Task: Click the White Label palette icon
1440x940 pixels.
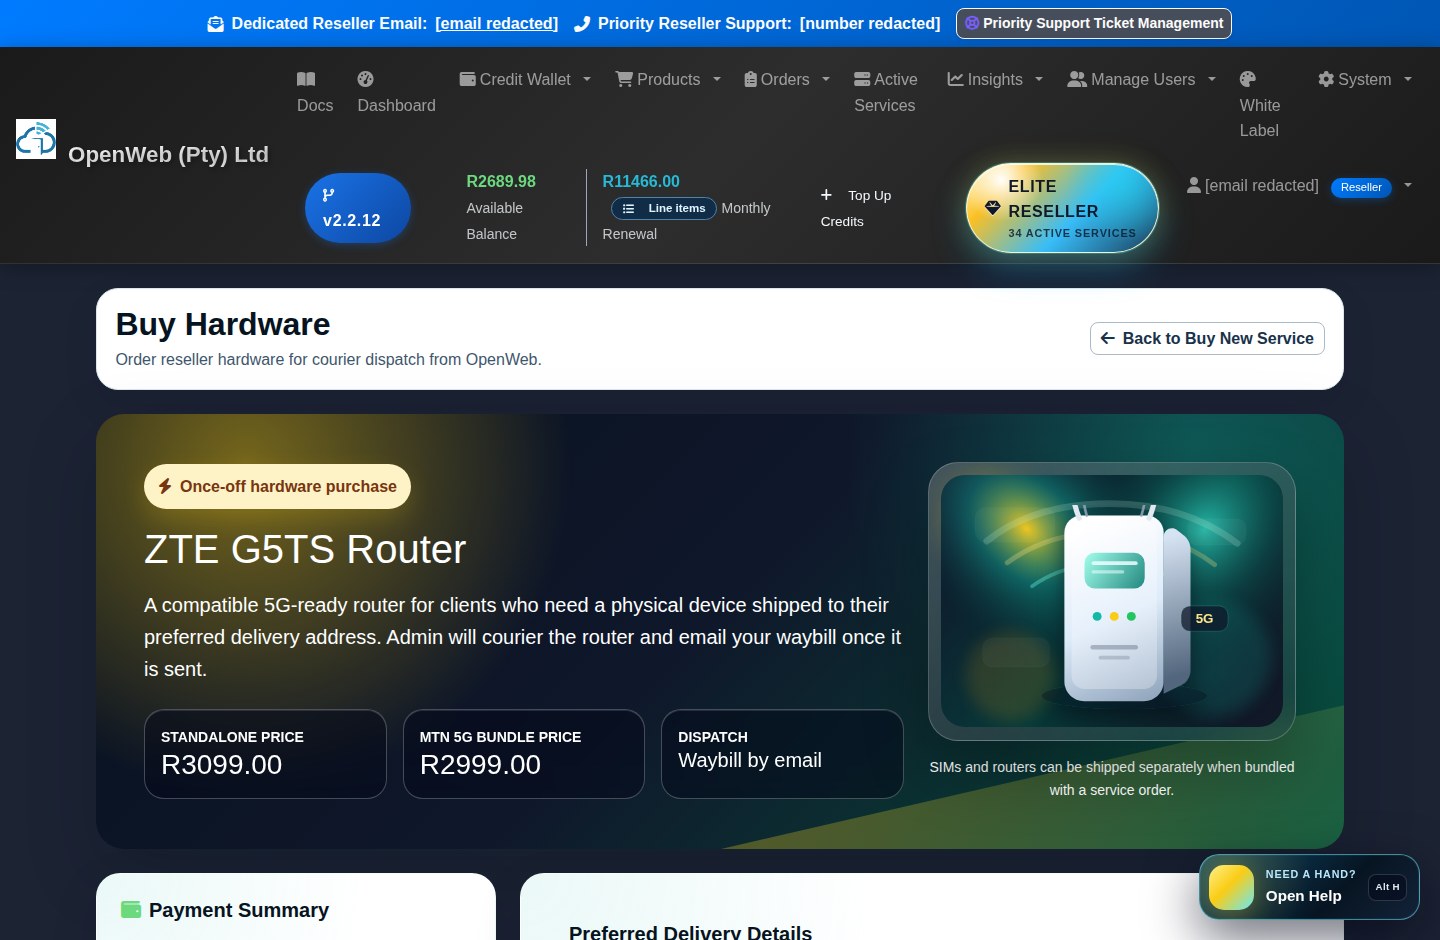Action: pyautogui.click(x=1248, y=79)
